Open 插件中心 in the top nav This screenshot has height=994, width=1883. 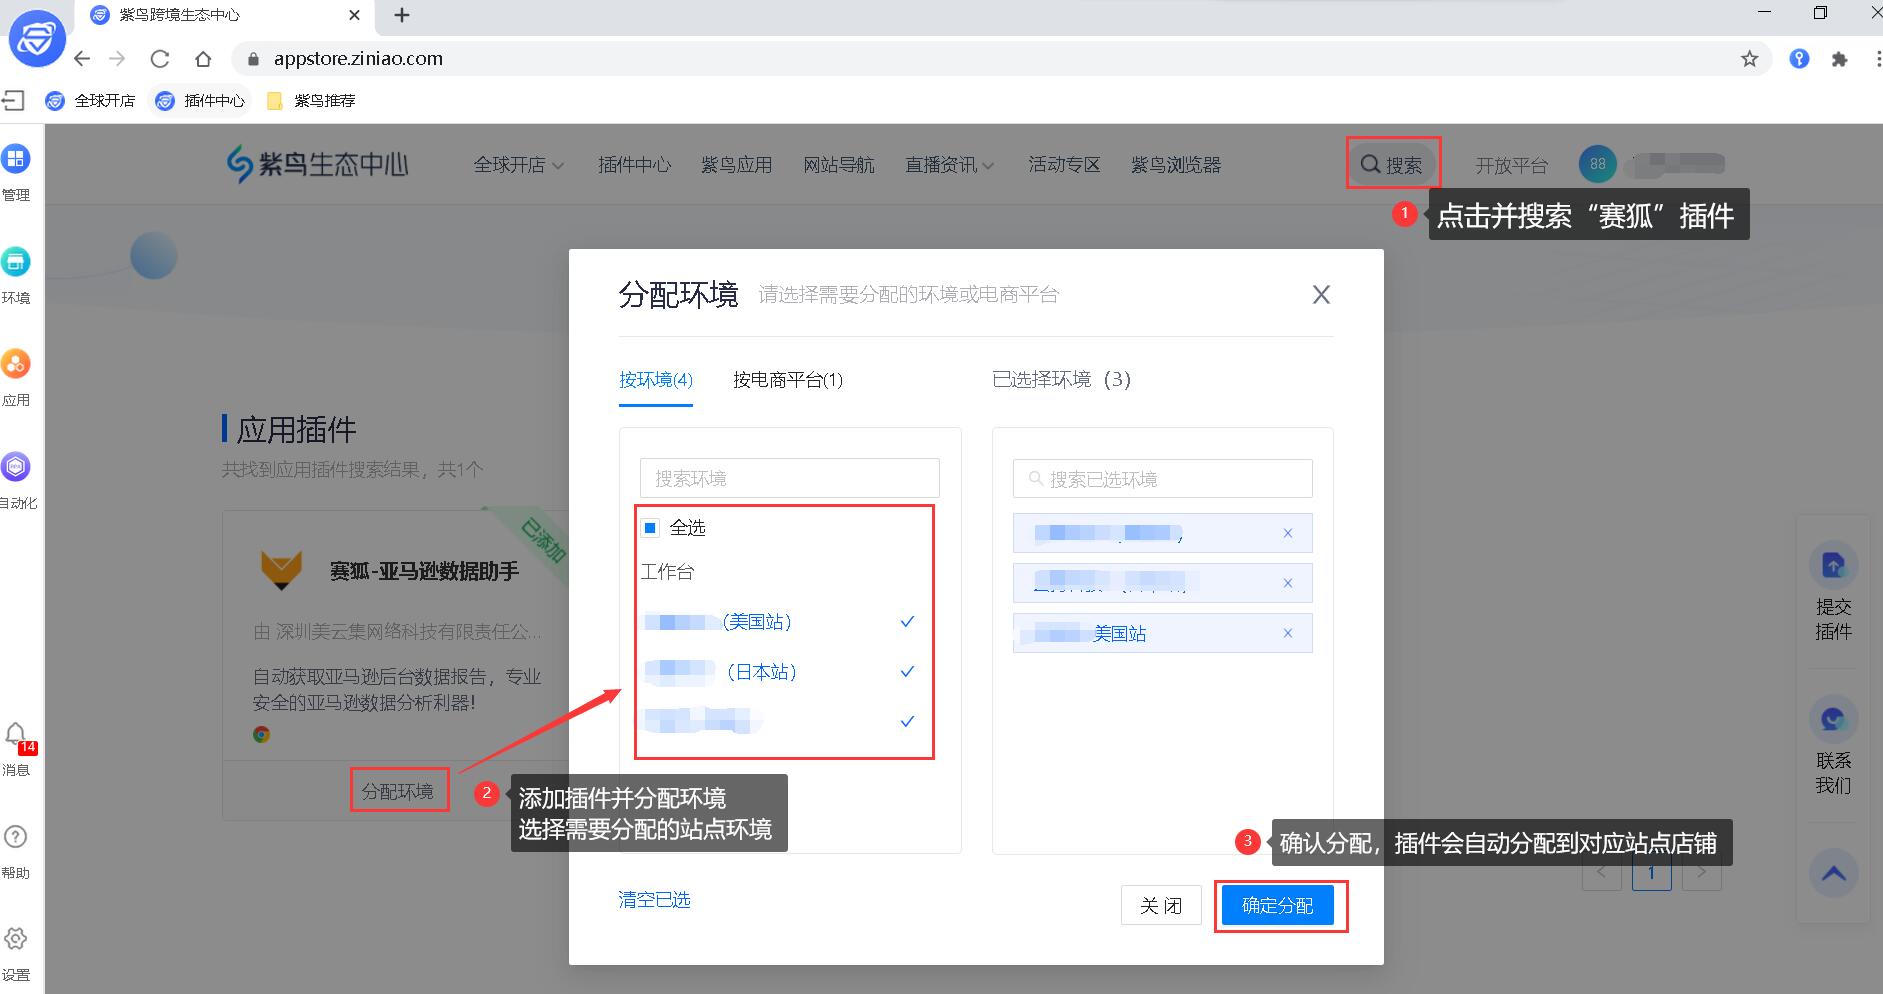[x=635, y=165]
